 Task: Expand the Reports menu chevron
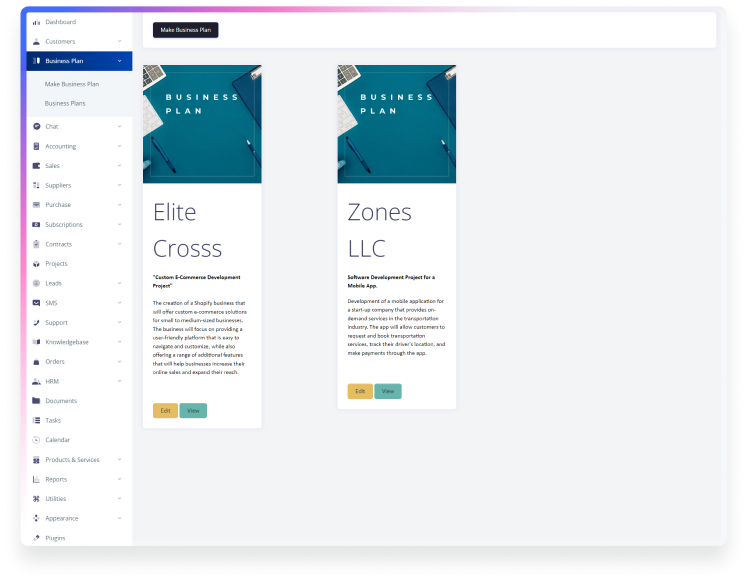[120, 480]
